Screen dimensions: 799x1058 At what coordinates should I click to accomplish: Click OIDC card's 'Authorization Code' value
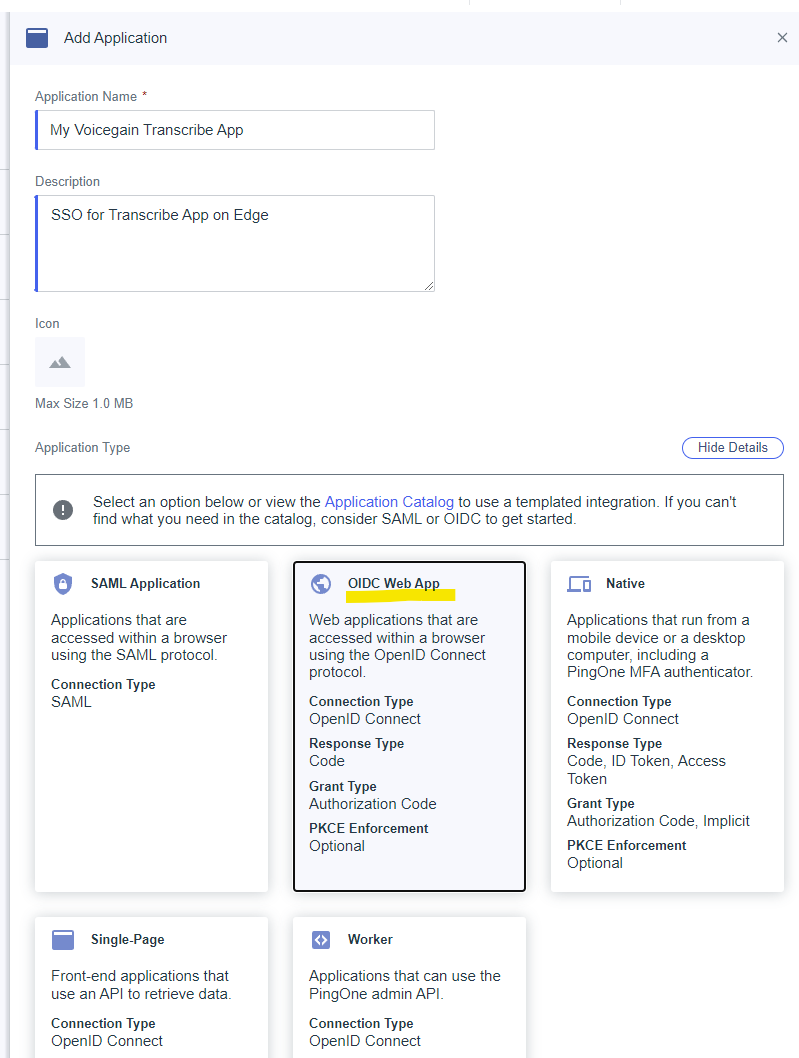[373, 804]
